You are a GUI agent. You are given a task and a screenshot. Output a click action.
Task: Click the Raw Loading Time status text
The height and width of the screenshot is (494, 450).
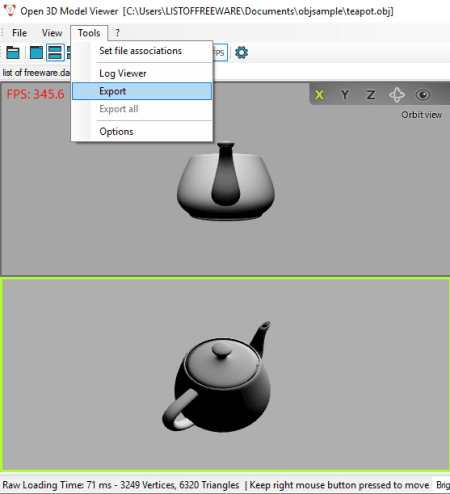(121, 485)
